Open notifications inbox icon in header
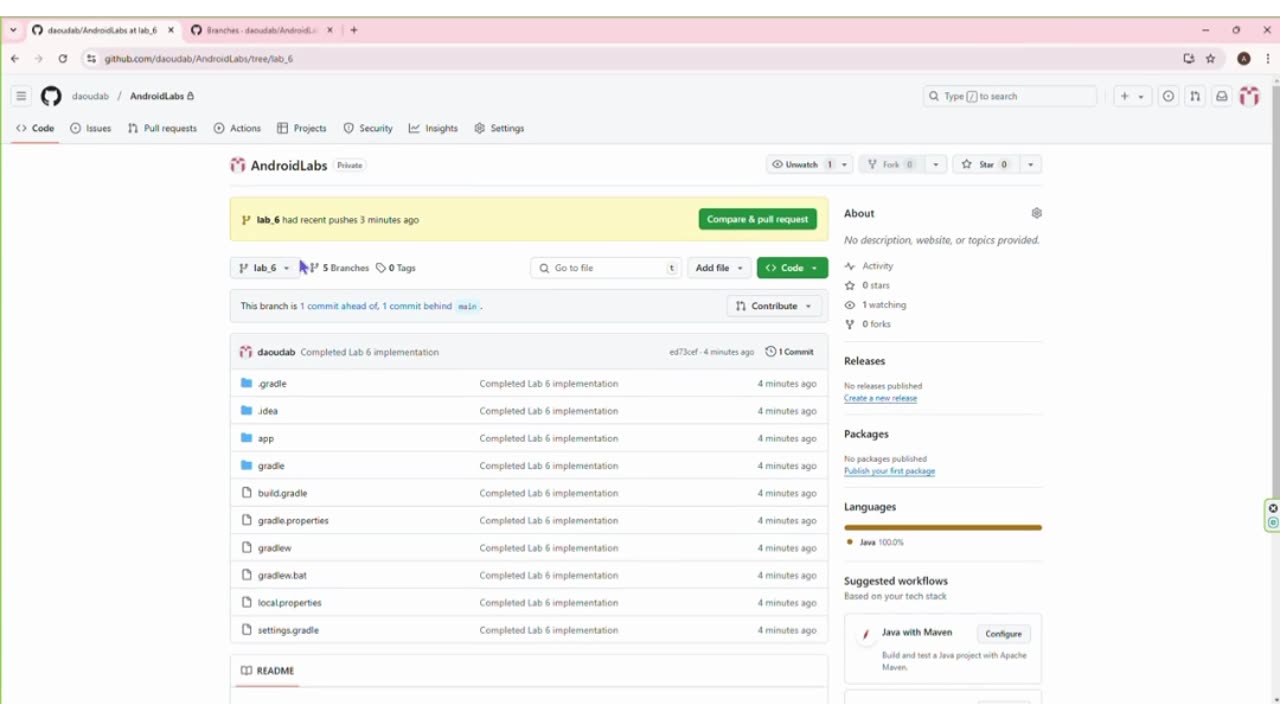Screen dimensions: 1280x720 click(x=1221, y=96)
